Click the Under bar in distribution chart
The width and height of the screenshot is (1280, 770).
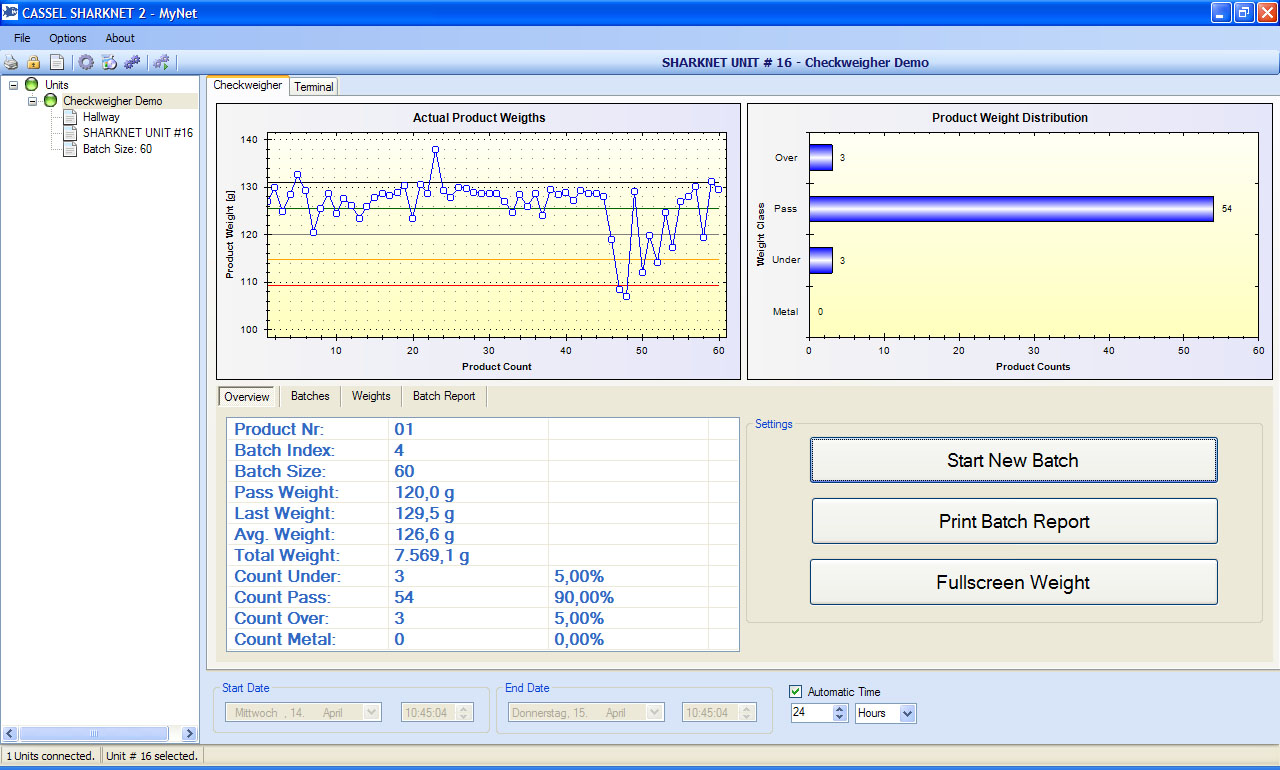click(821, 260)
